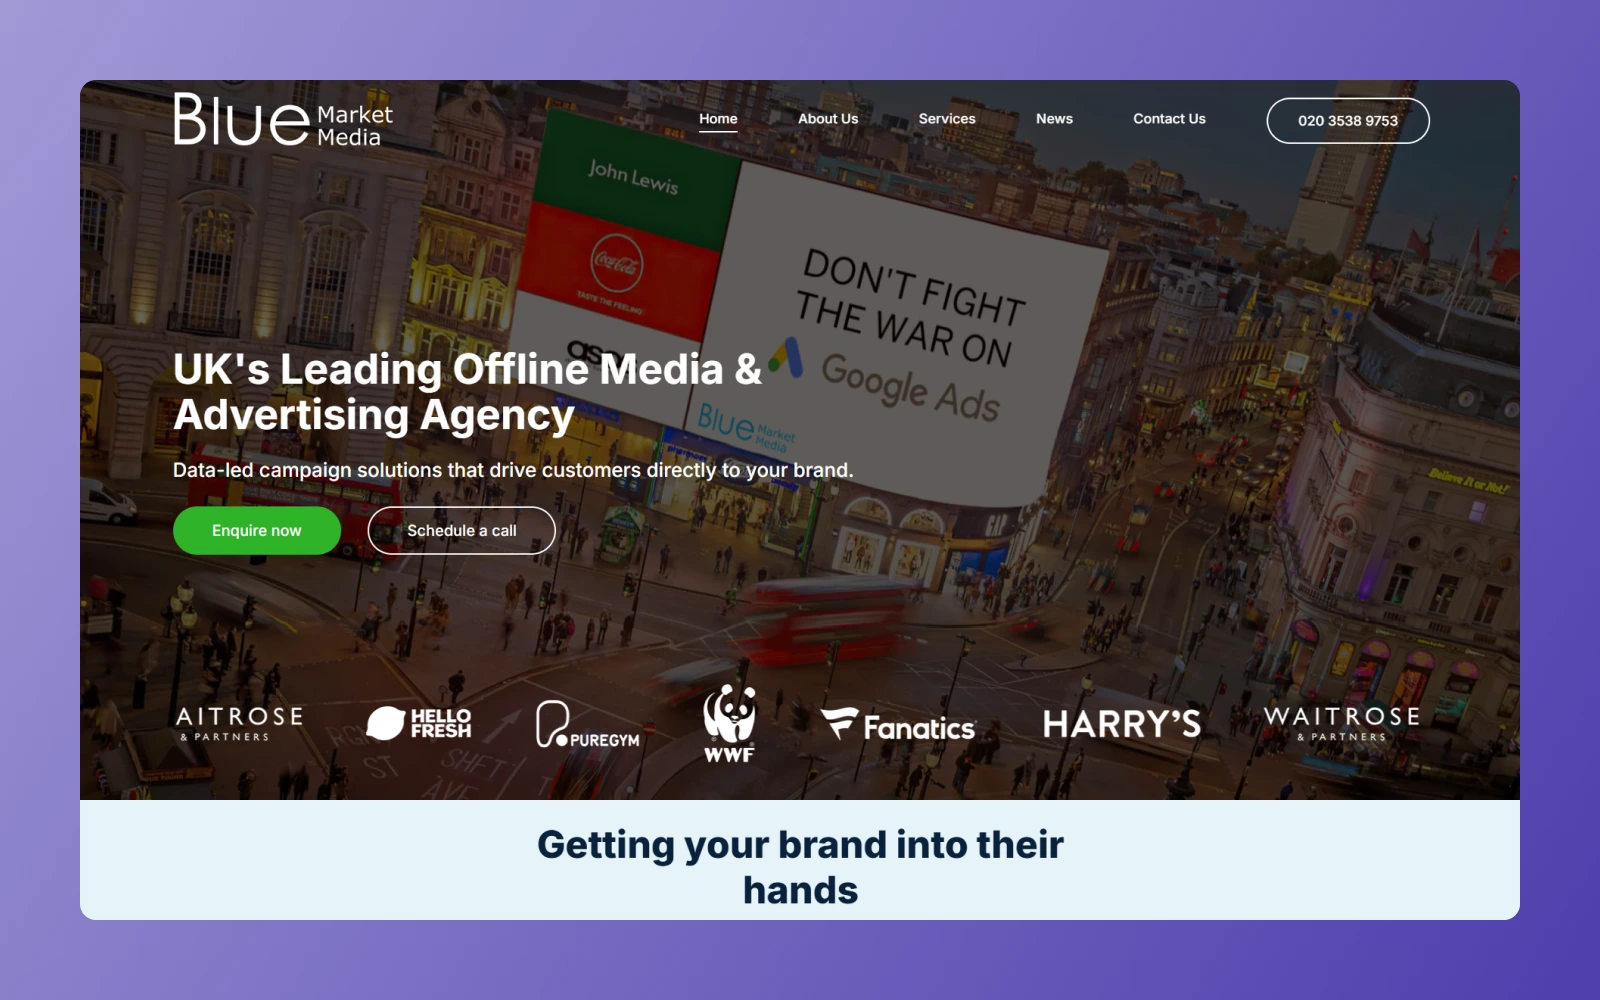1600x1000 pixels.
Task: Click the Schedule a call button
Action: point(461,531)
